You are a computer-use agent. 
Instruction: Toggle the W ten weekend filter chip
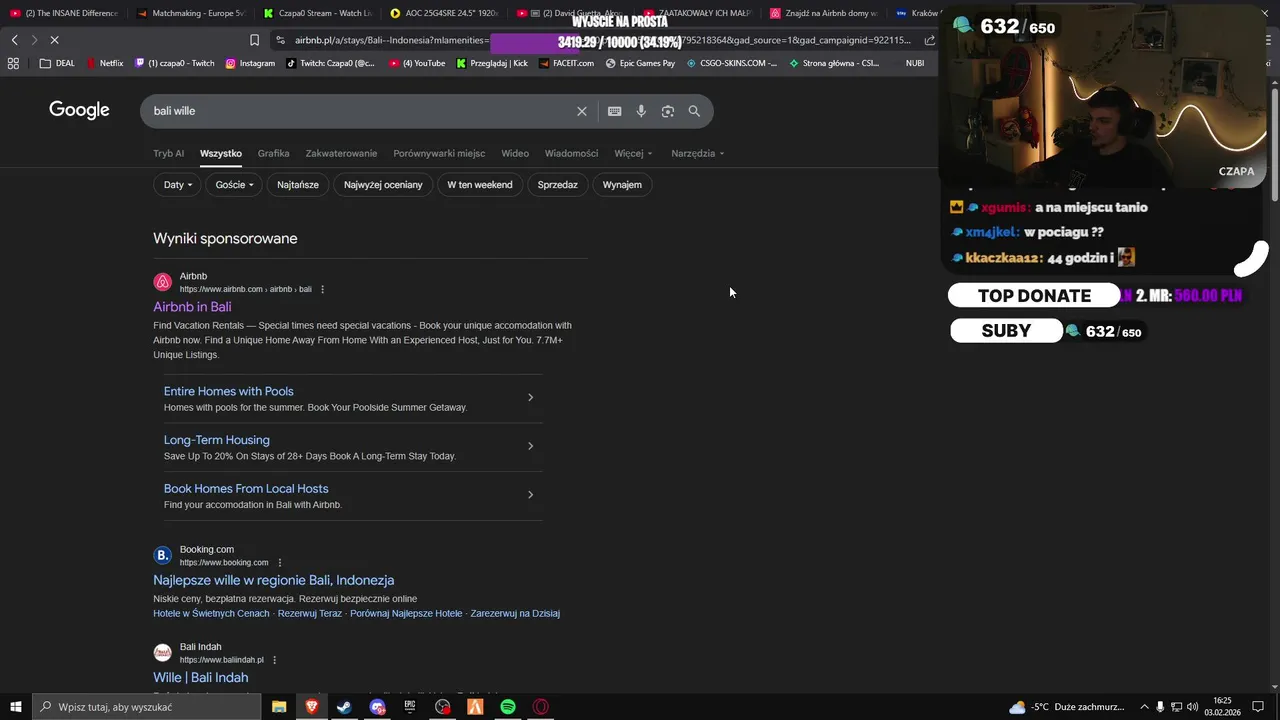click(x=480, y=184)
